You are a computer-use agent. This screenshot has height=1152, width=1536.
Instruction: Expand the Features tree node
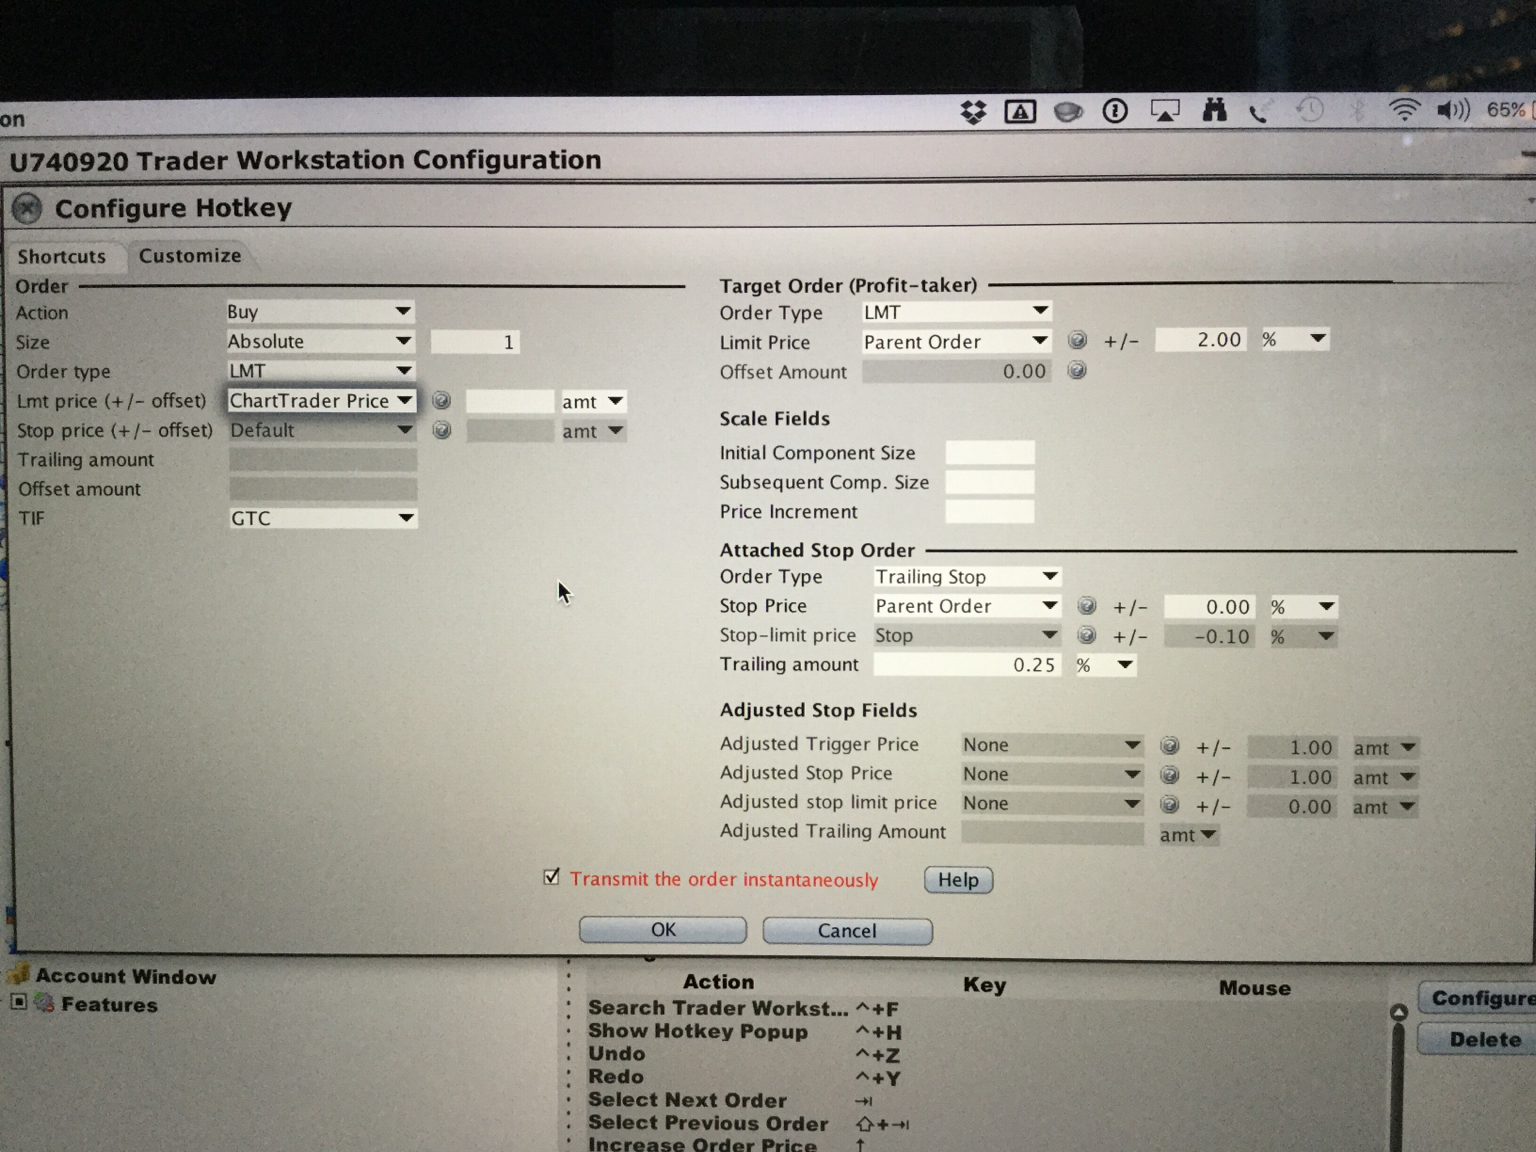click(19, 1002)
